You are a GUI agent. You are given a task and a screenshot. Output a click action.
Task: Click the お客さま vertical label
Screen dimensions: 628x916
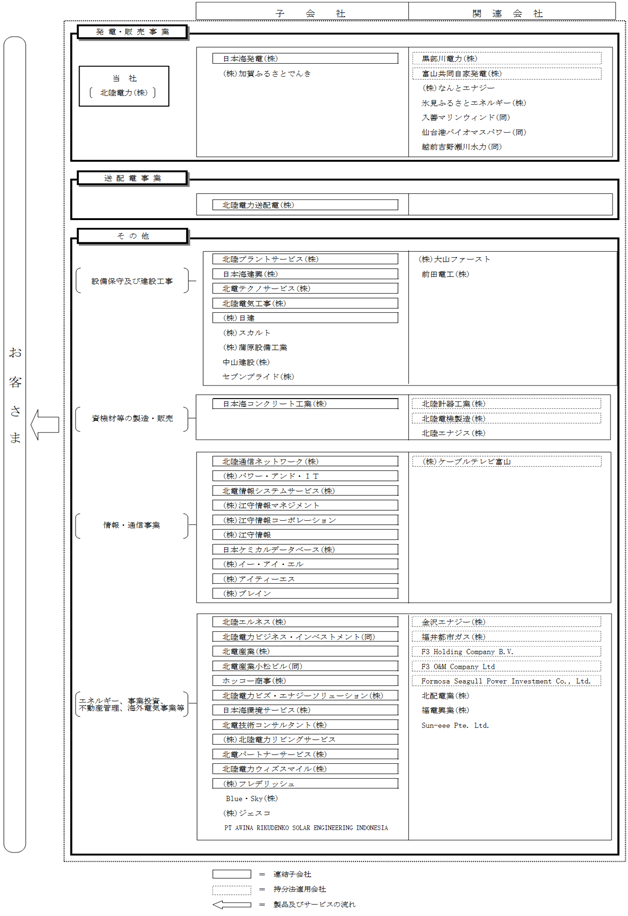tap(15, 394)
